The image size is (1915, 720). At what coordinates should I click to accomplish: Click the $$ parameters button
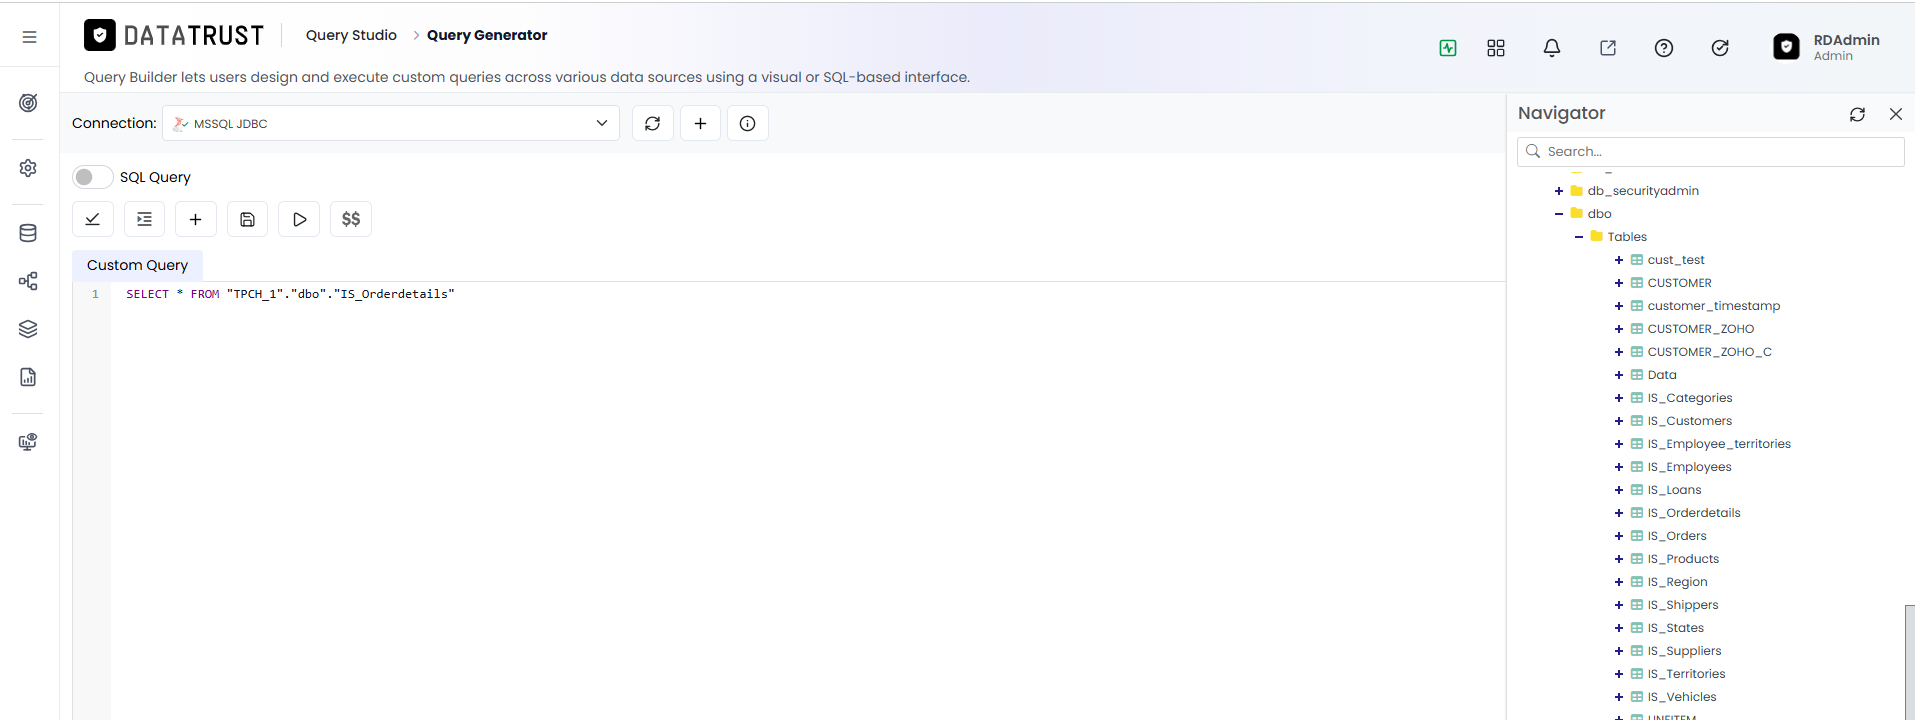click(x=351, y=219)
